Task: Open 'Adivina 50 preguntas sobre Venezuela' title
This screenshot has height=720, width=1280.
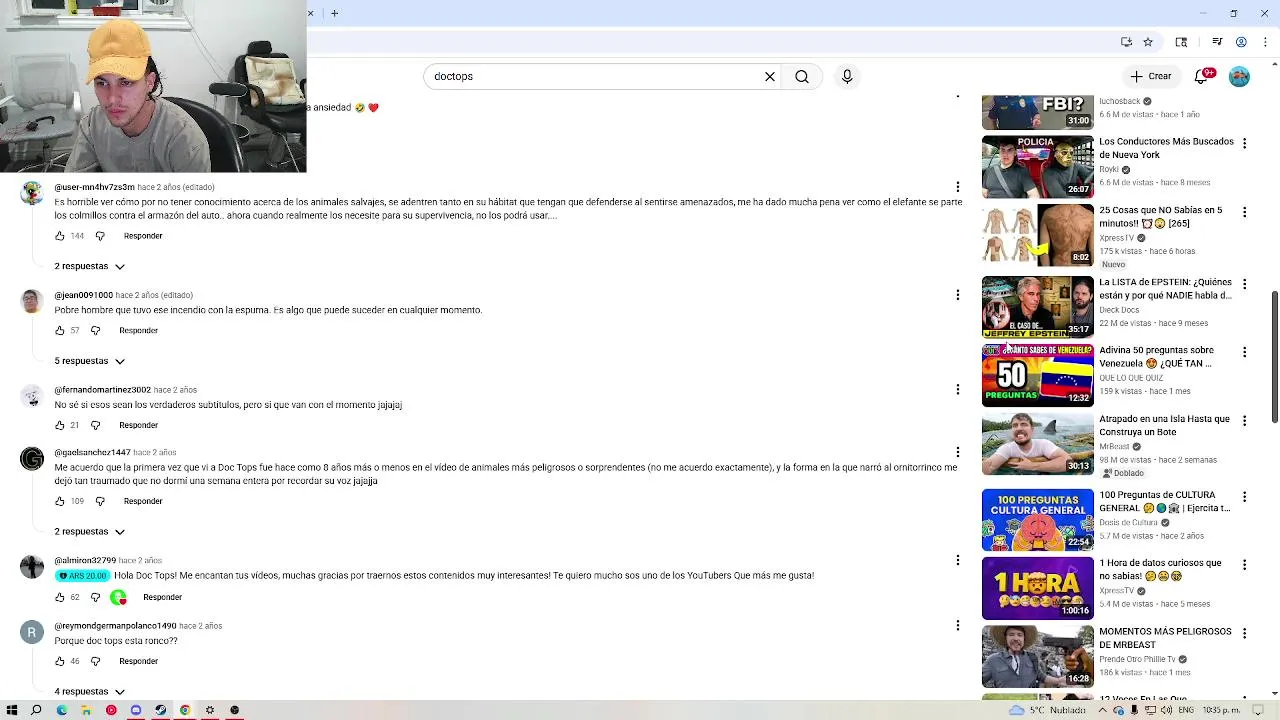Action: point(1156,357)
